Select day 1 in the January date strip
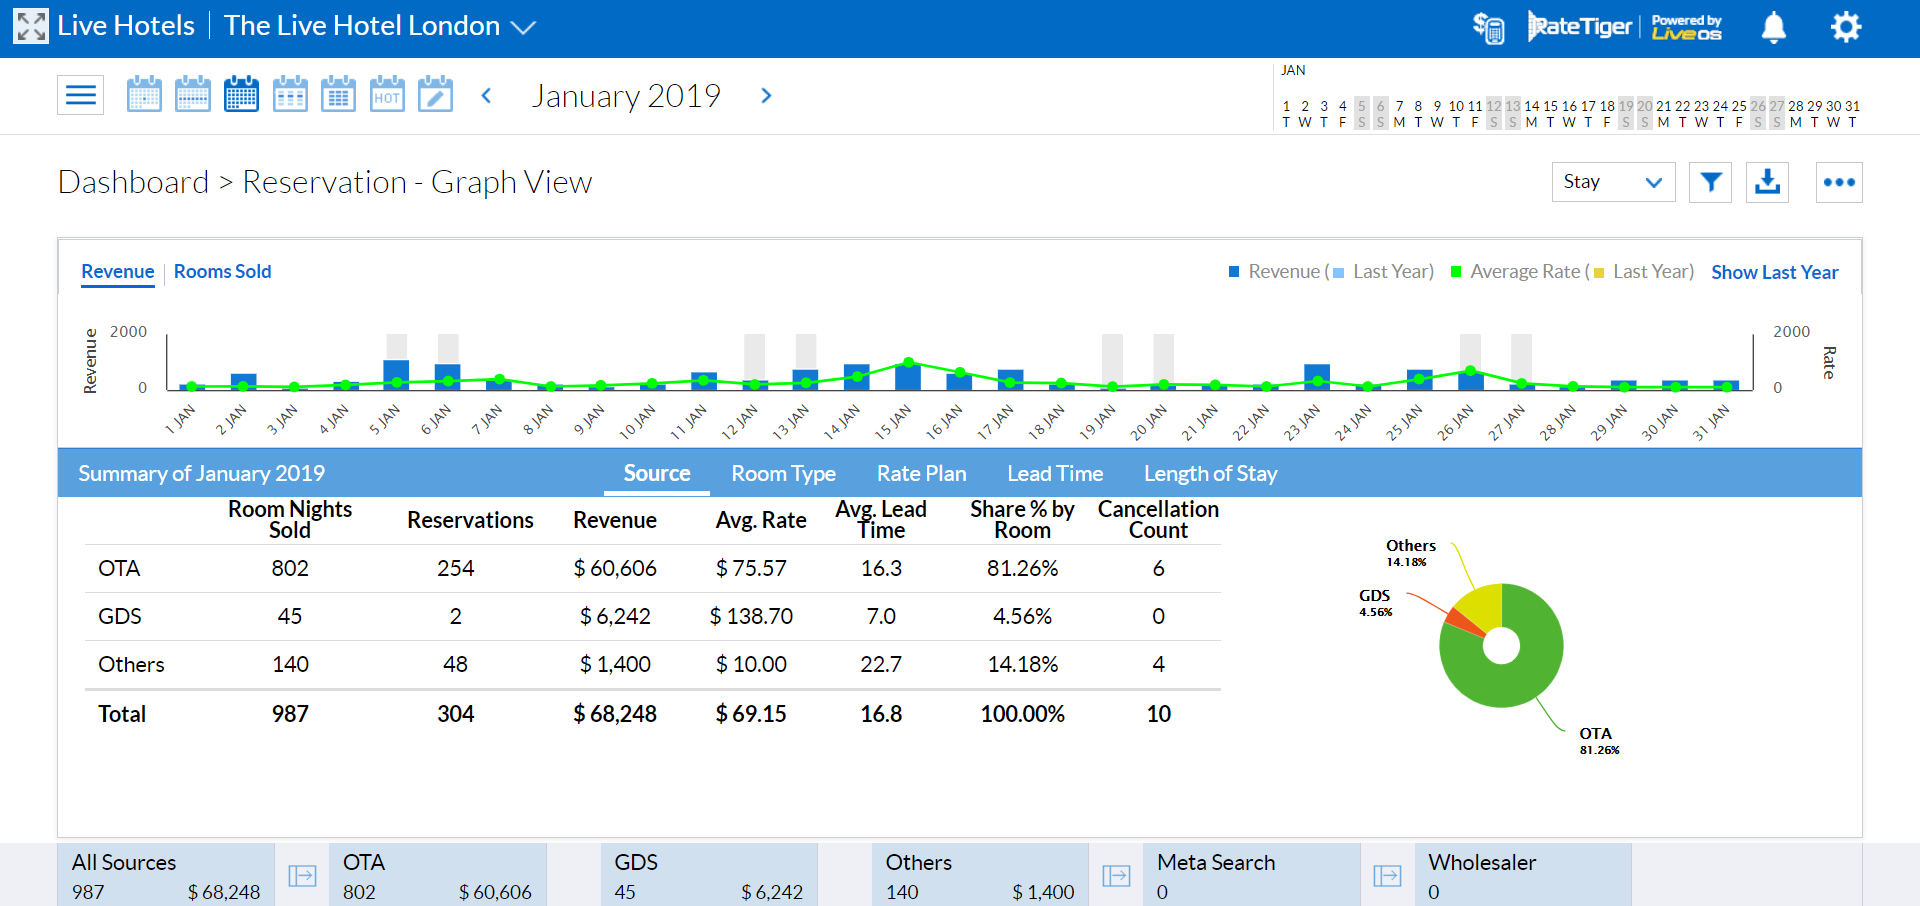The width and height of the screenshot is (1920, 906). (x=1286, y=113)
